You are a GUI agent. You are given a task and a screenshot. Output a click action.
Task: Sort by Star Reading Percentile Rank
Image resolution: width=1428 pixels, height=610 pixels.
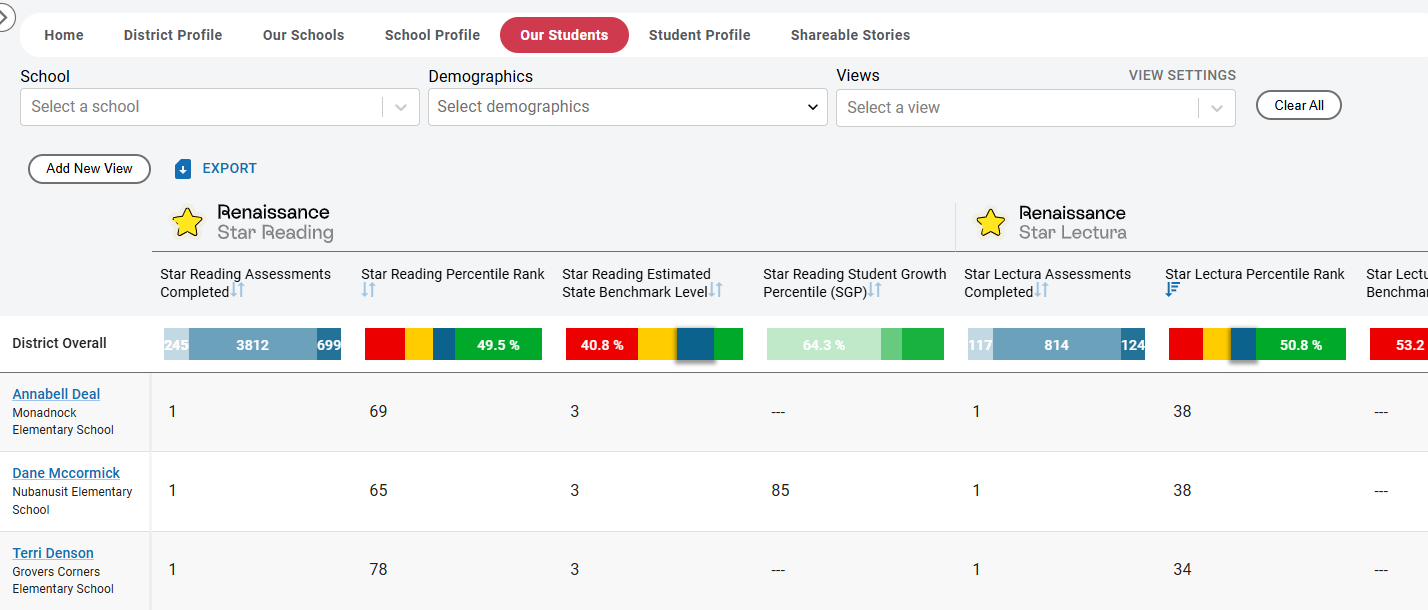click(368, 290)
